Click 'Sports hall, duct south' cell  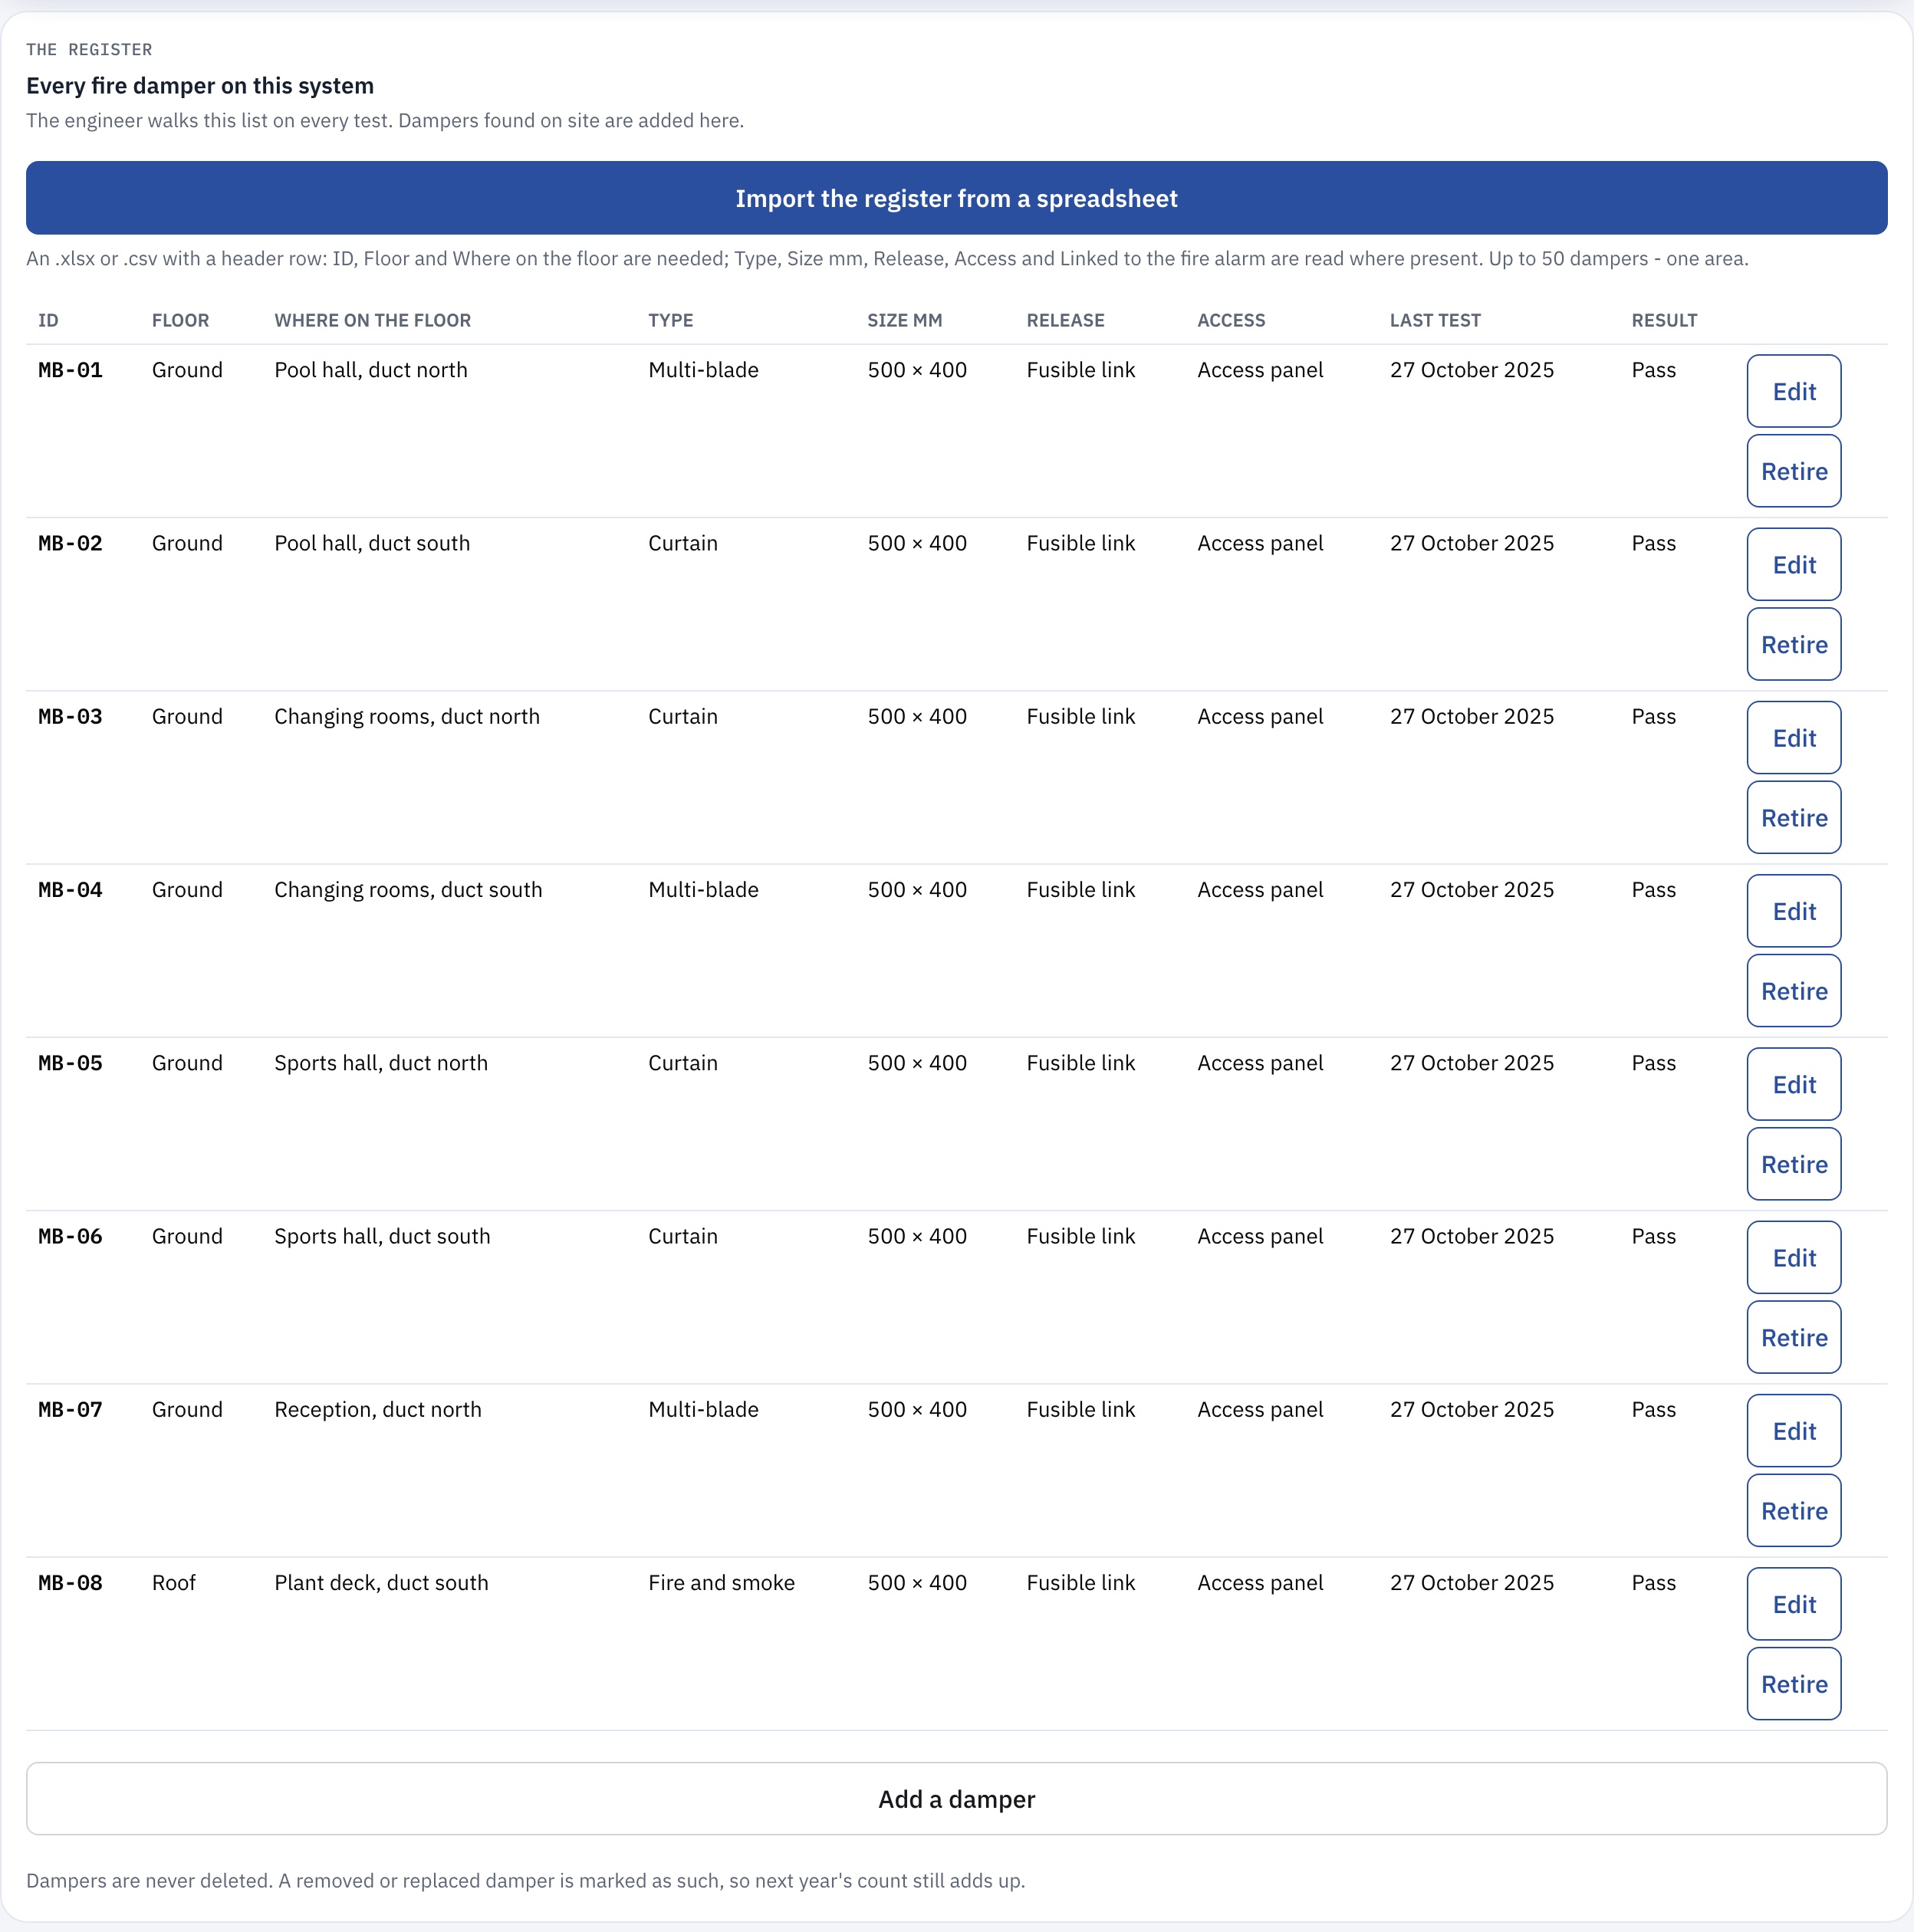(x=382, y=1236)
